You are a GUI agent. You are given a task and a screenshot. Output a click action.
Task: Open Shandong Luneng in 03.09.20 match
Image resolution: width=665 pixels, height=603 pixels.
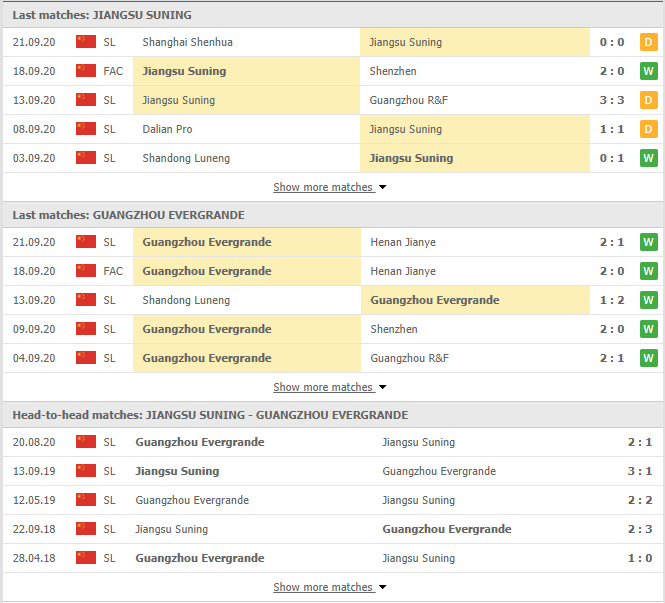[x=186, y=158]
